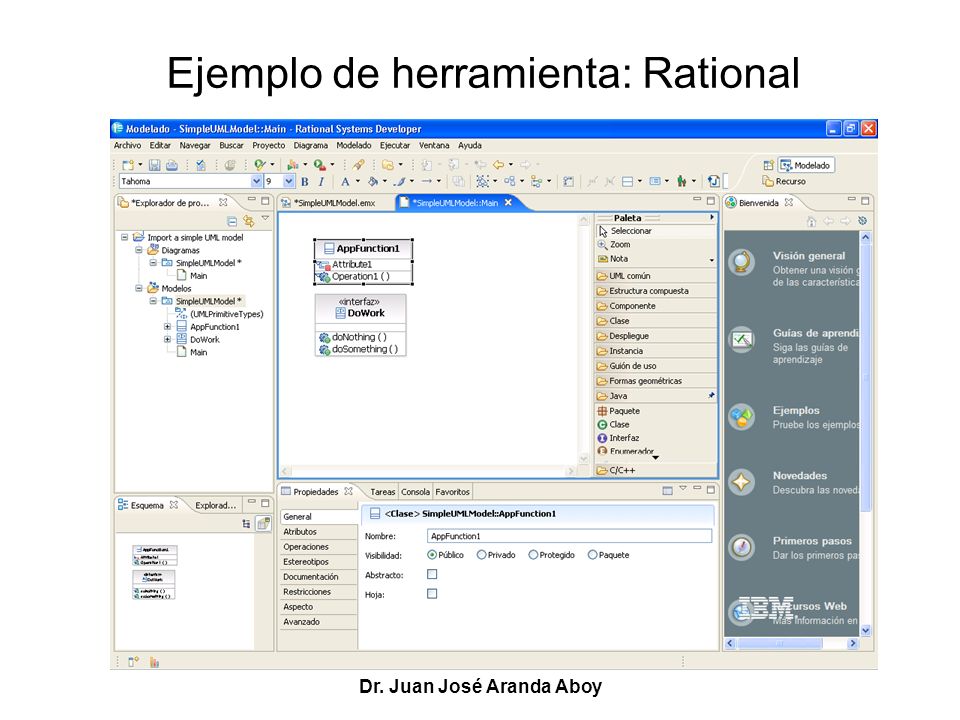Select the Paquete visibility radio button
This screenshot has width=960, height=720.
coord(592,555)
